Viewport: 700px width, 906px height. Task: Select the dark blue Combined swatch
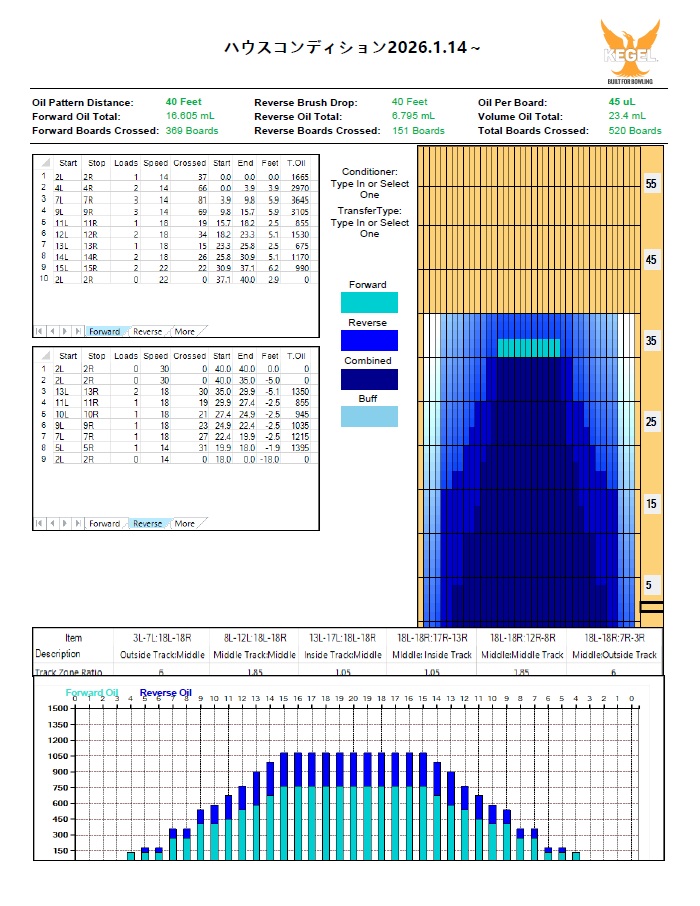click(369, 379)
